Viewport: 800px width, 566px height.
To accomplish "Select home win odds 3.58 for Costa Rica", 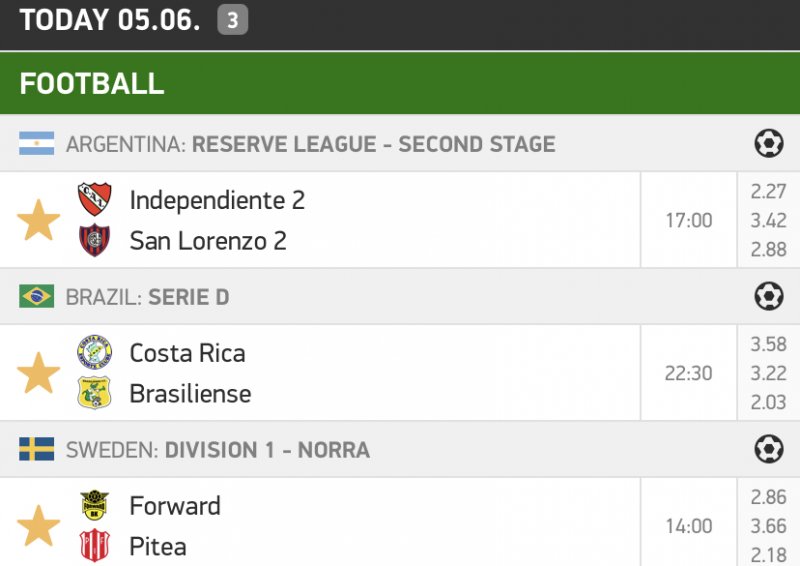I will click(x=768, y=344).
